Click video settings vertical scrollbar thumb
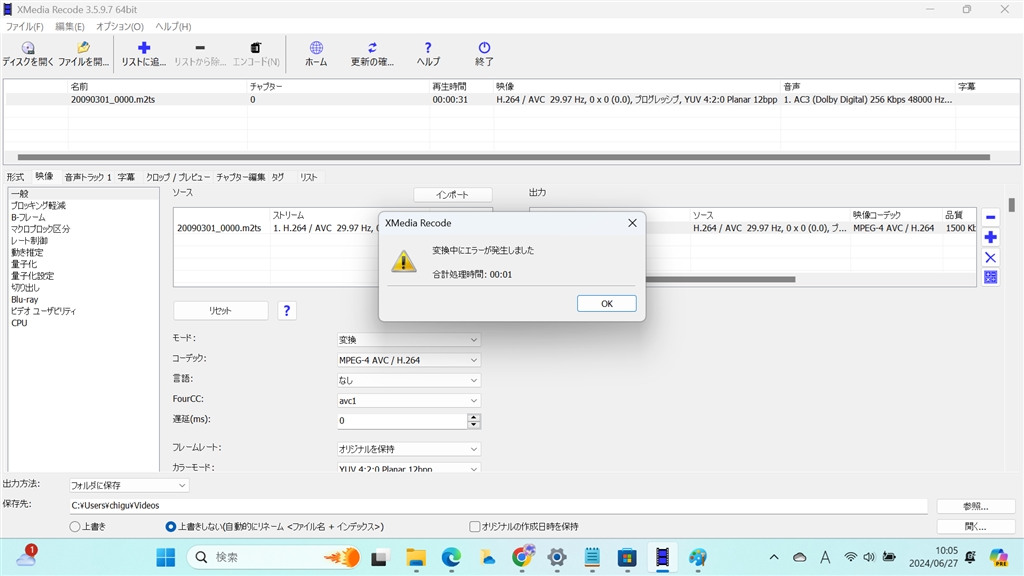 tap(1011, 205)
